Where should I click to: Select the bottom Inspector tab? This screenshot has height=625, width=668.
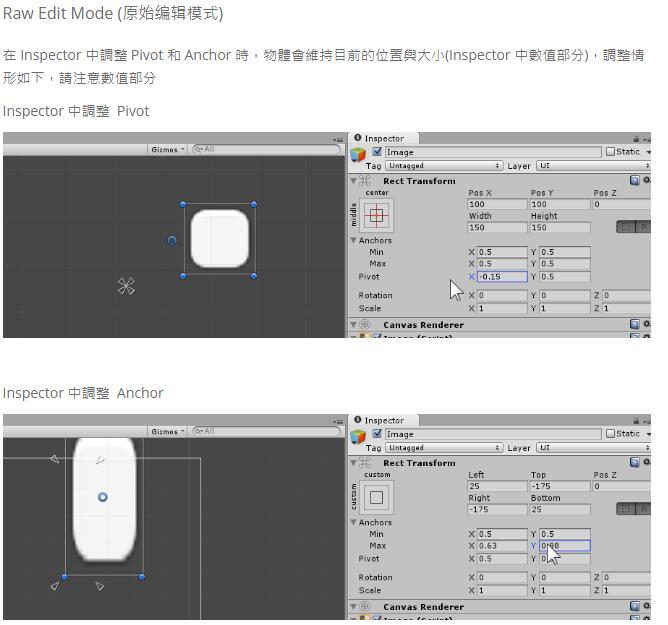[x=384, y=421]
